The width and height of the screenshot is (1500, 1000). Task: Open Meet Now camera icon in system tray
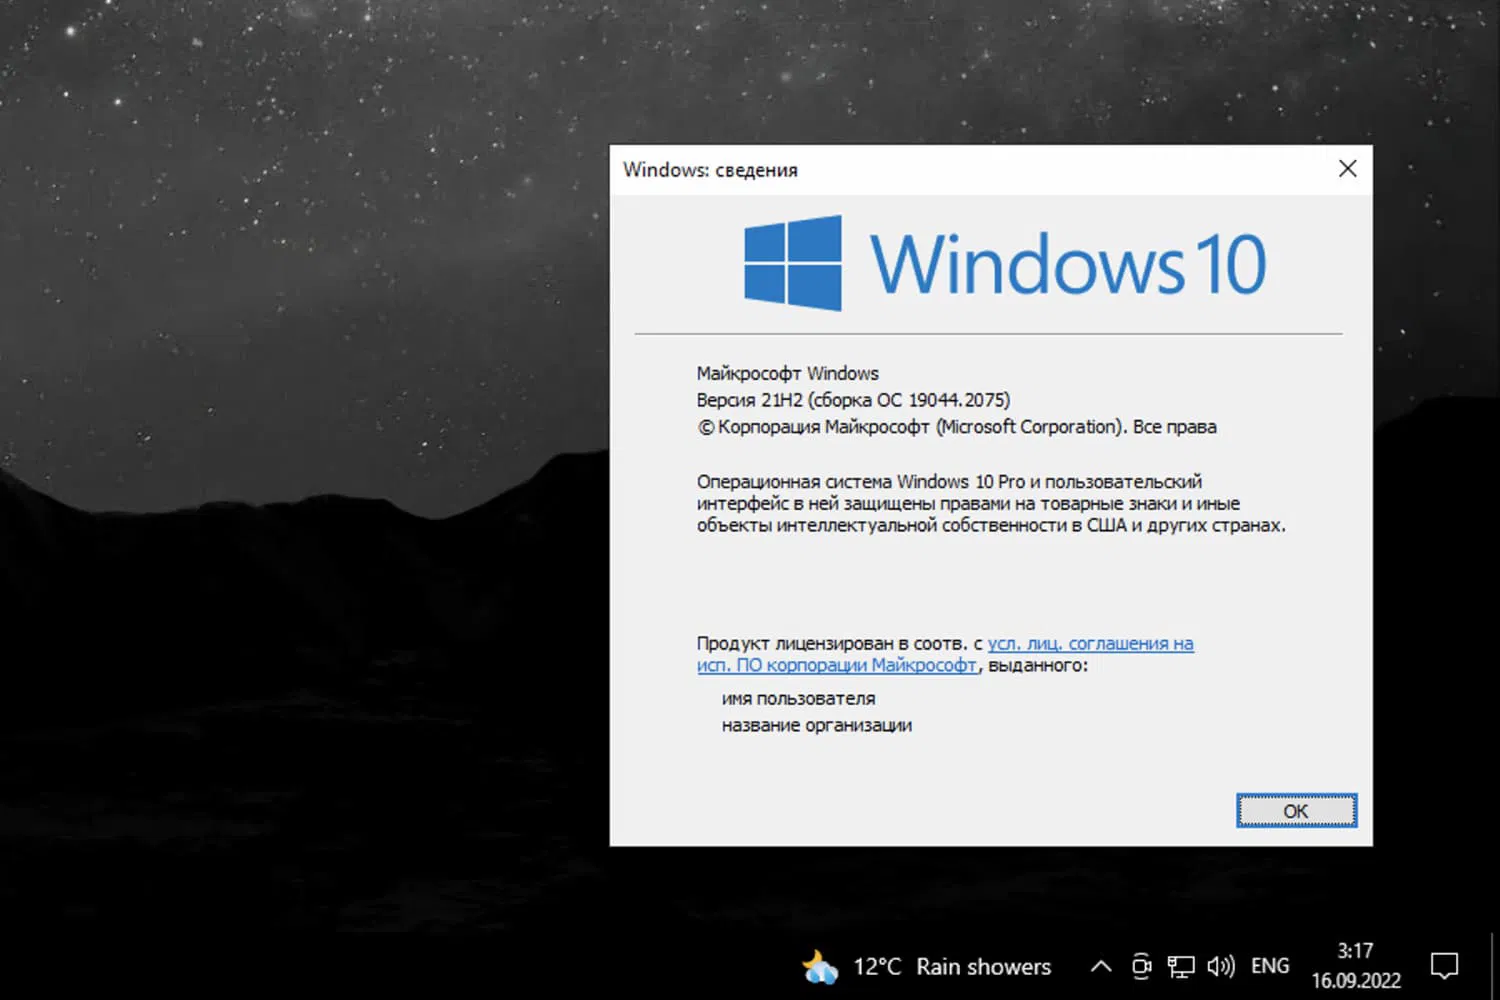point(1141,966)
